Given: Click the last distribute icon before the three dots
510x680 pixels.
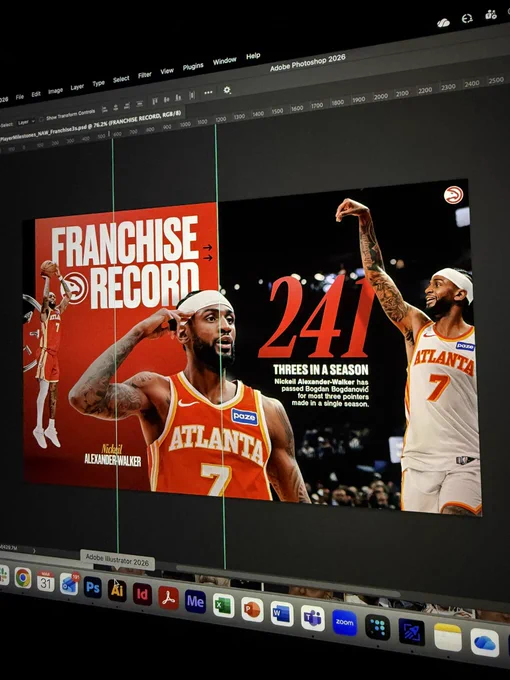Looking at the screenshot, I should (x=192, y=95).
